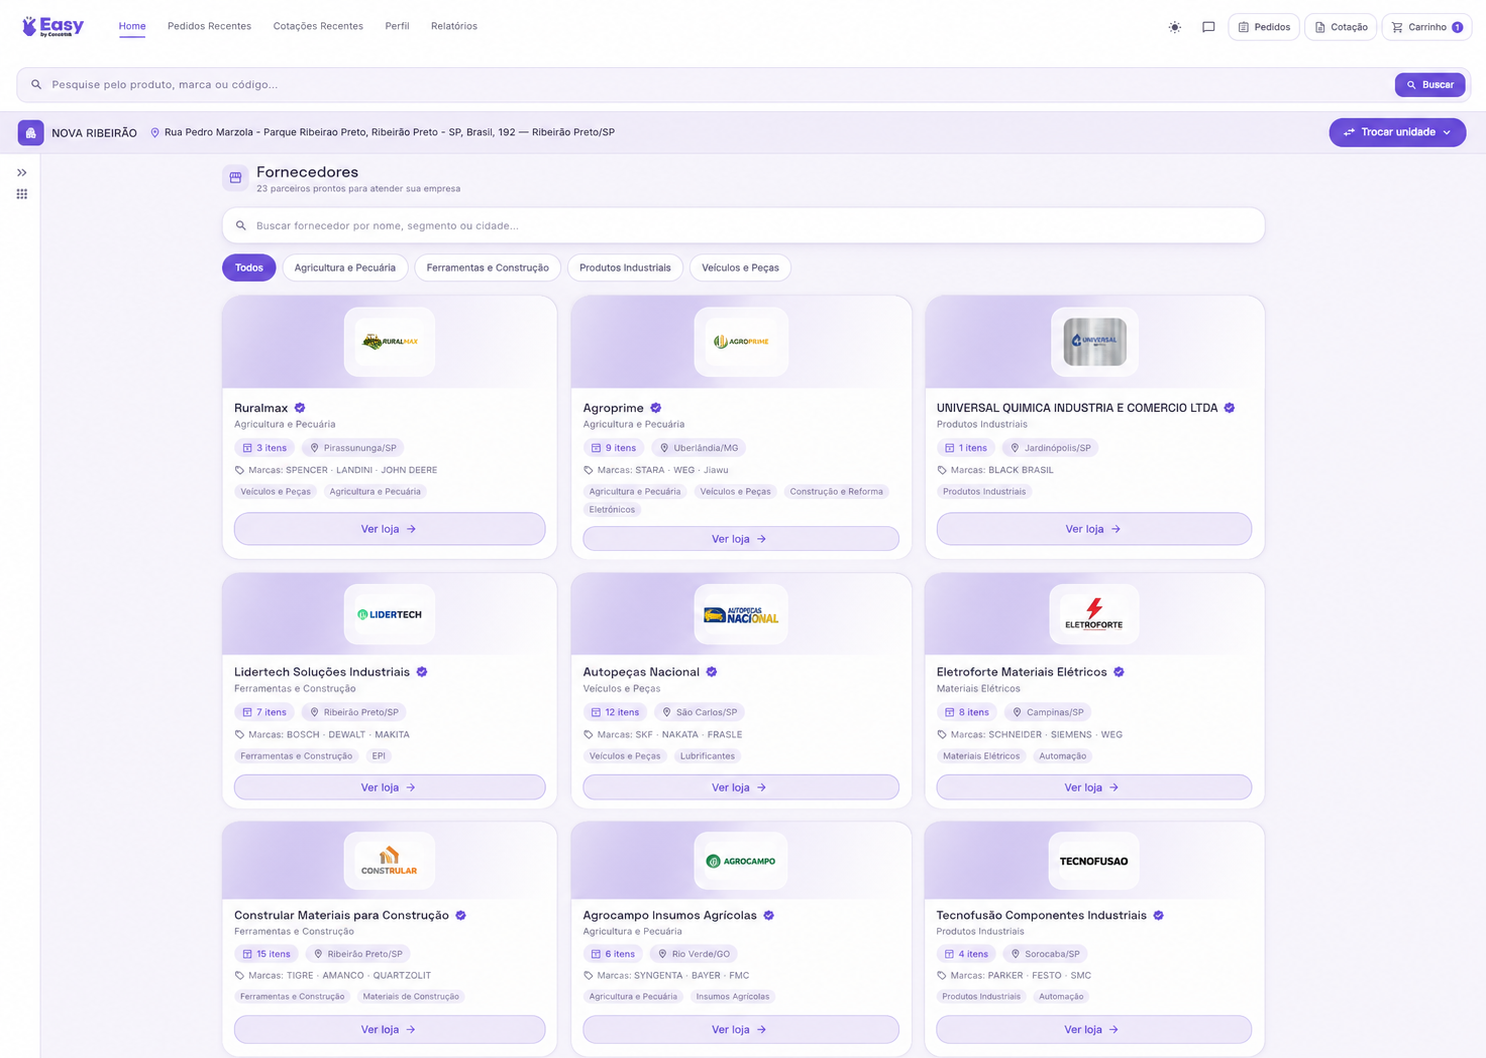Open the Cotação button in header
Viewport: 1486px width, 1058px height.
click(1341, 27)
